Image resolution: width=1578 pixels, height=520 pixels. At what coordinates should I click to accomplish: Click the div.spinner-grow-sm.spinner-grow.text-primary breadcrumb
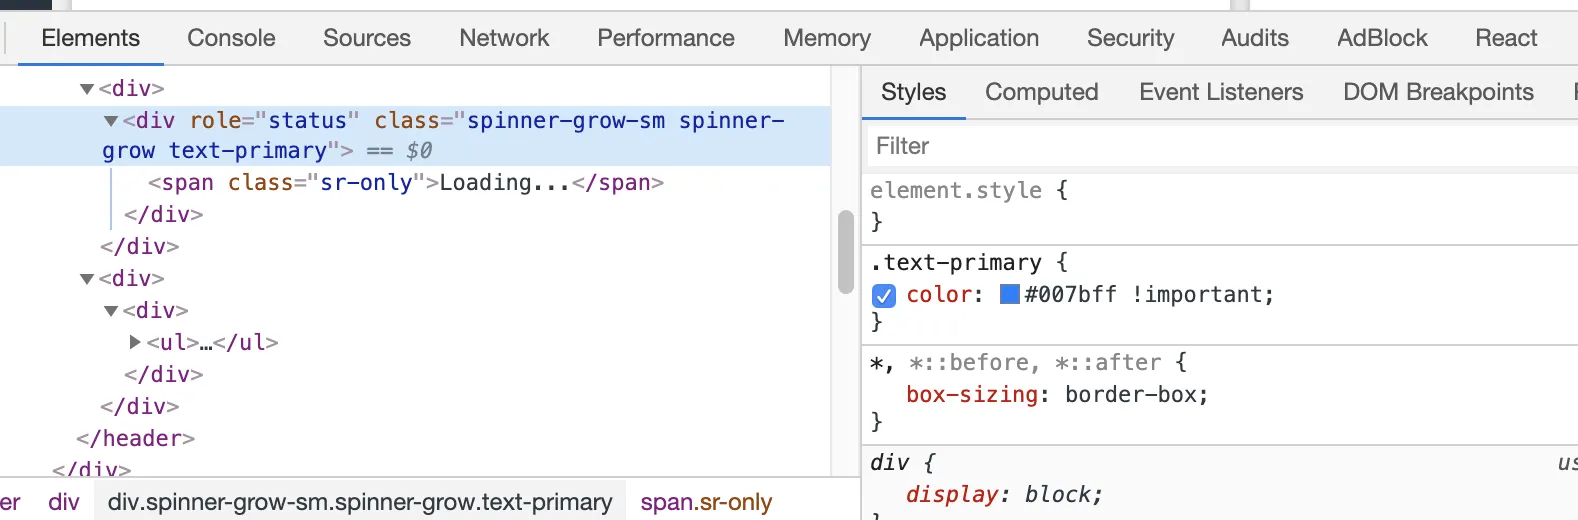pos(360,501)
